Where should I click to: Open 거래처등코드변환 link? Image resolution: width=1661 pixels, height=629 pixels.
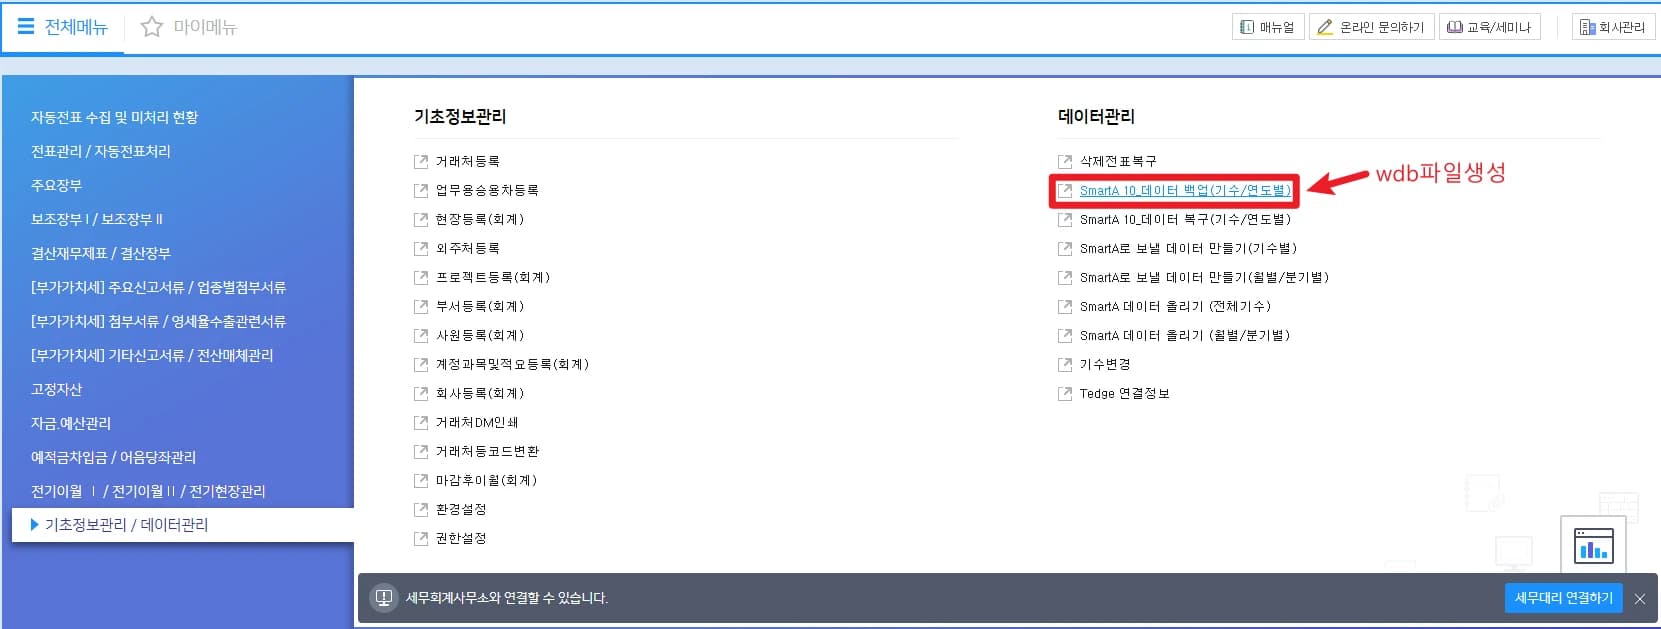[x=487, y=451]
